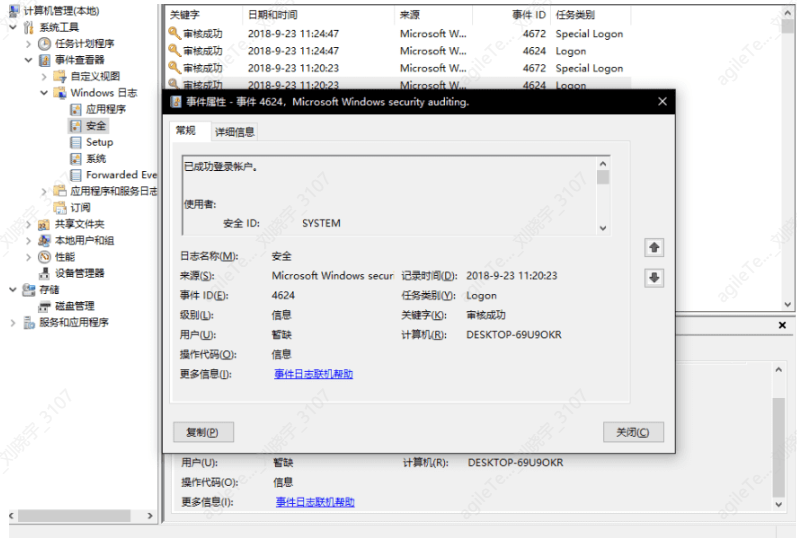This screenshot has width=797, height=538.
Task: Click the 任务类别 column header
Action: [x=591, y=15]
